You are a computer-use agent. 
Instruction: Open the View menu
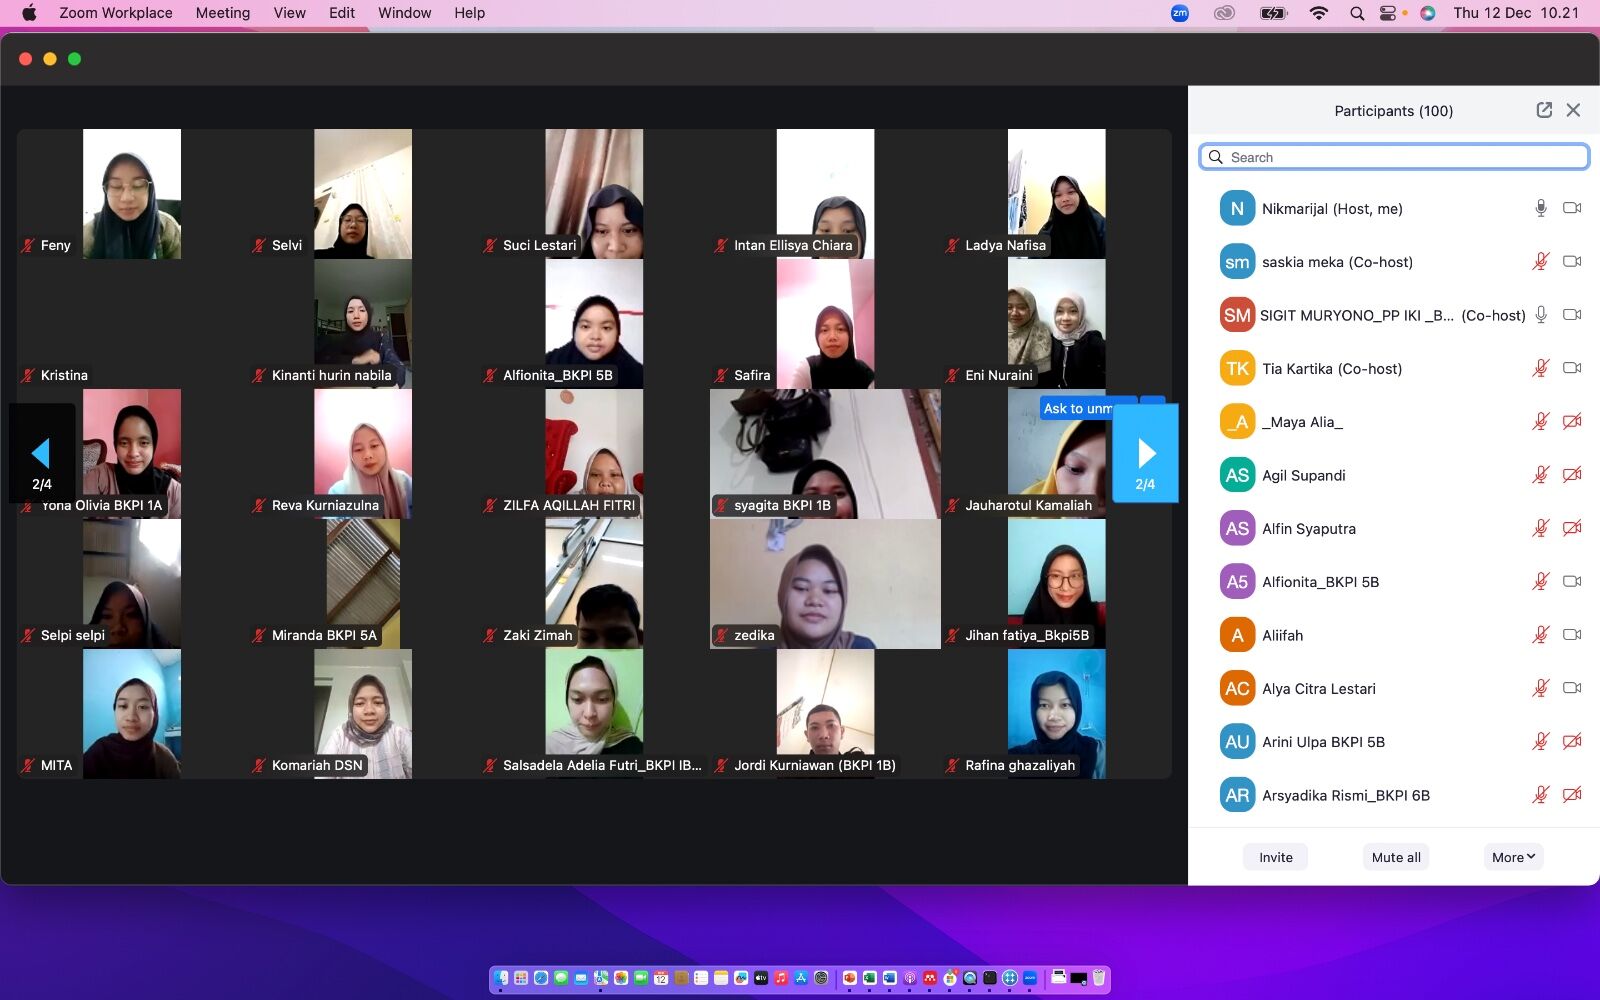pyautogui.click(x=290, y=13)
